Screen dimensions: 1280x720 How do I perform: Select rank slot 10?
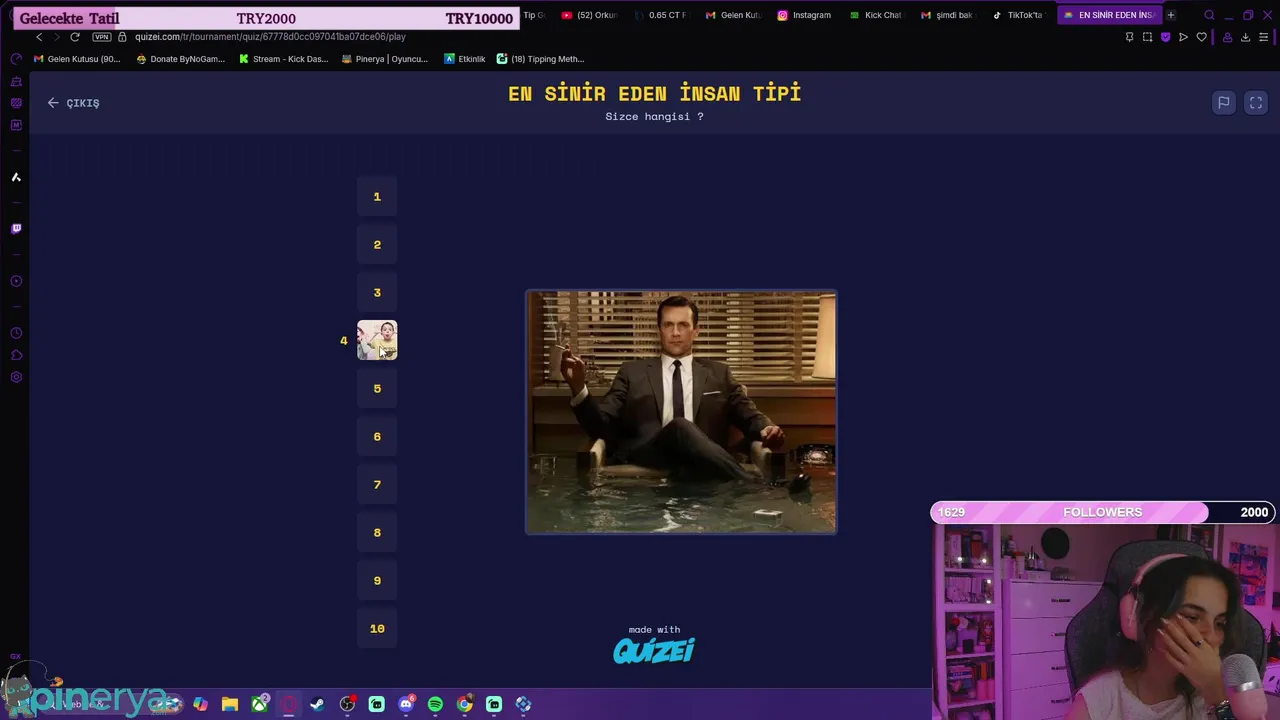point(377,629)
